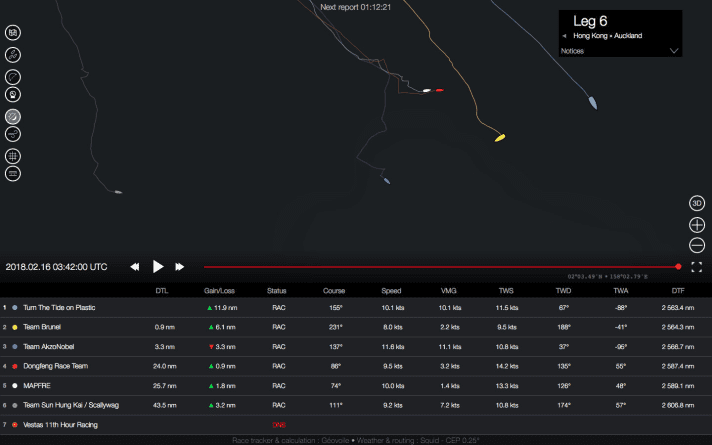Image resolution: width=712 pixels, height=445 pixels.
Task: Rewind the race playback
Action: click(135, 267)
